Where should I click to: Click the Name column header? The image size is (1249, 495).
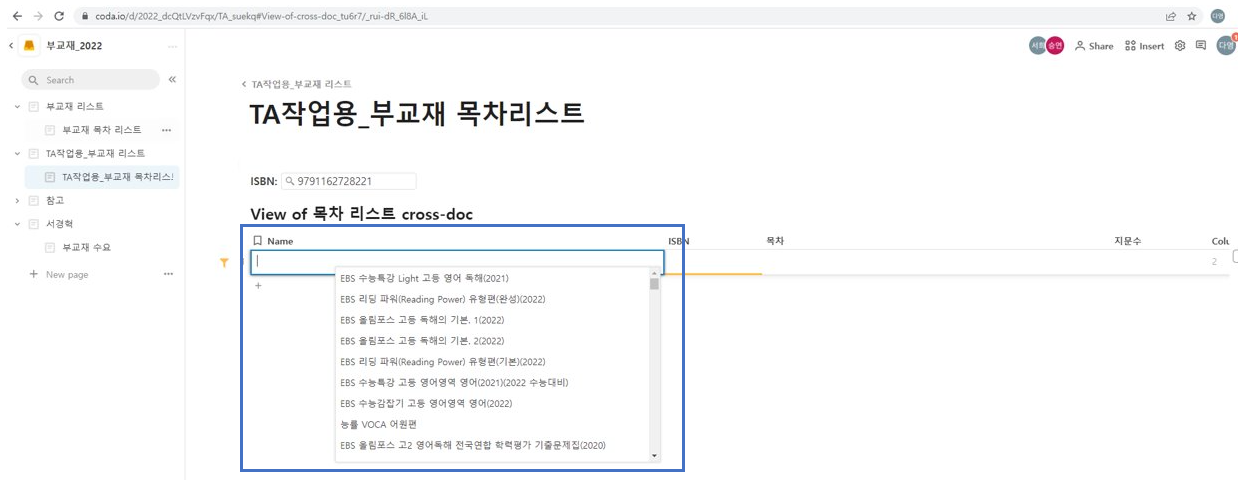(280, 241)
